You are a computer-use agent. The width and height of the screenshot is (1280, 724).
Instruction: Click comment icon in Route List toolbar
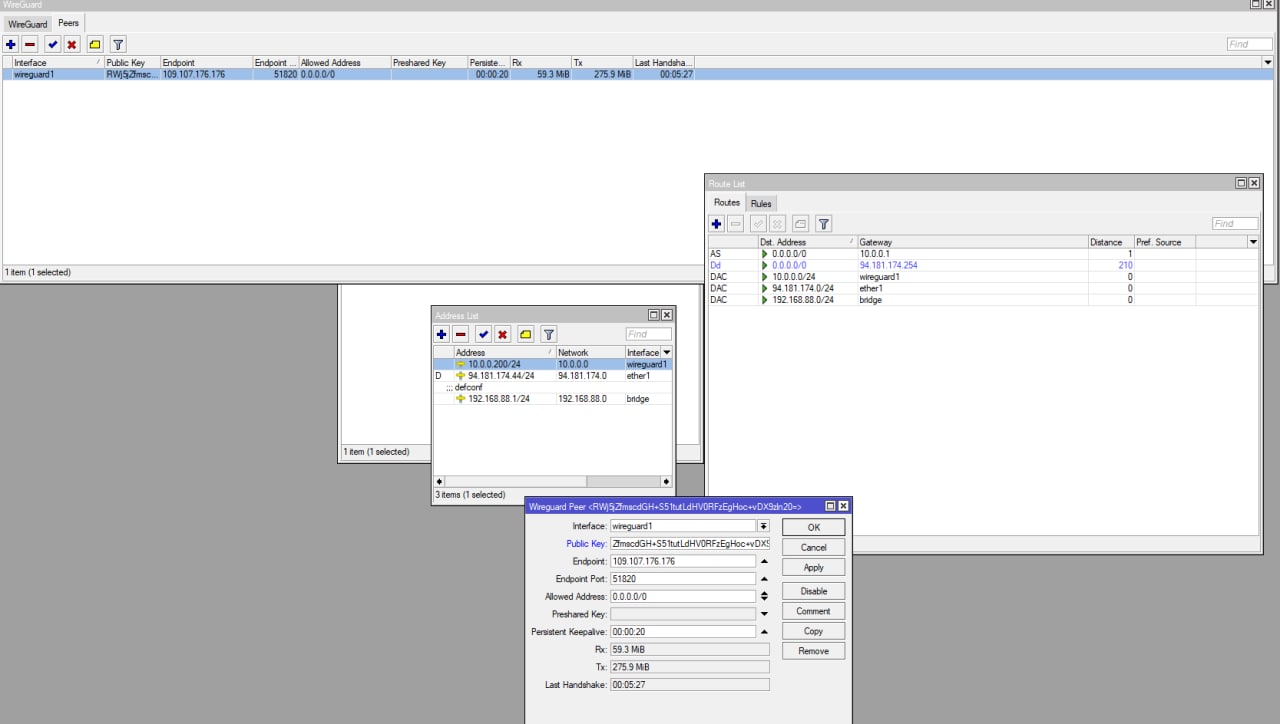pos(800,224)
